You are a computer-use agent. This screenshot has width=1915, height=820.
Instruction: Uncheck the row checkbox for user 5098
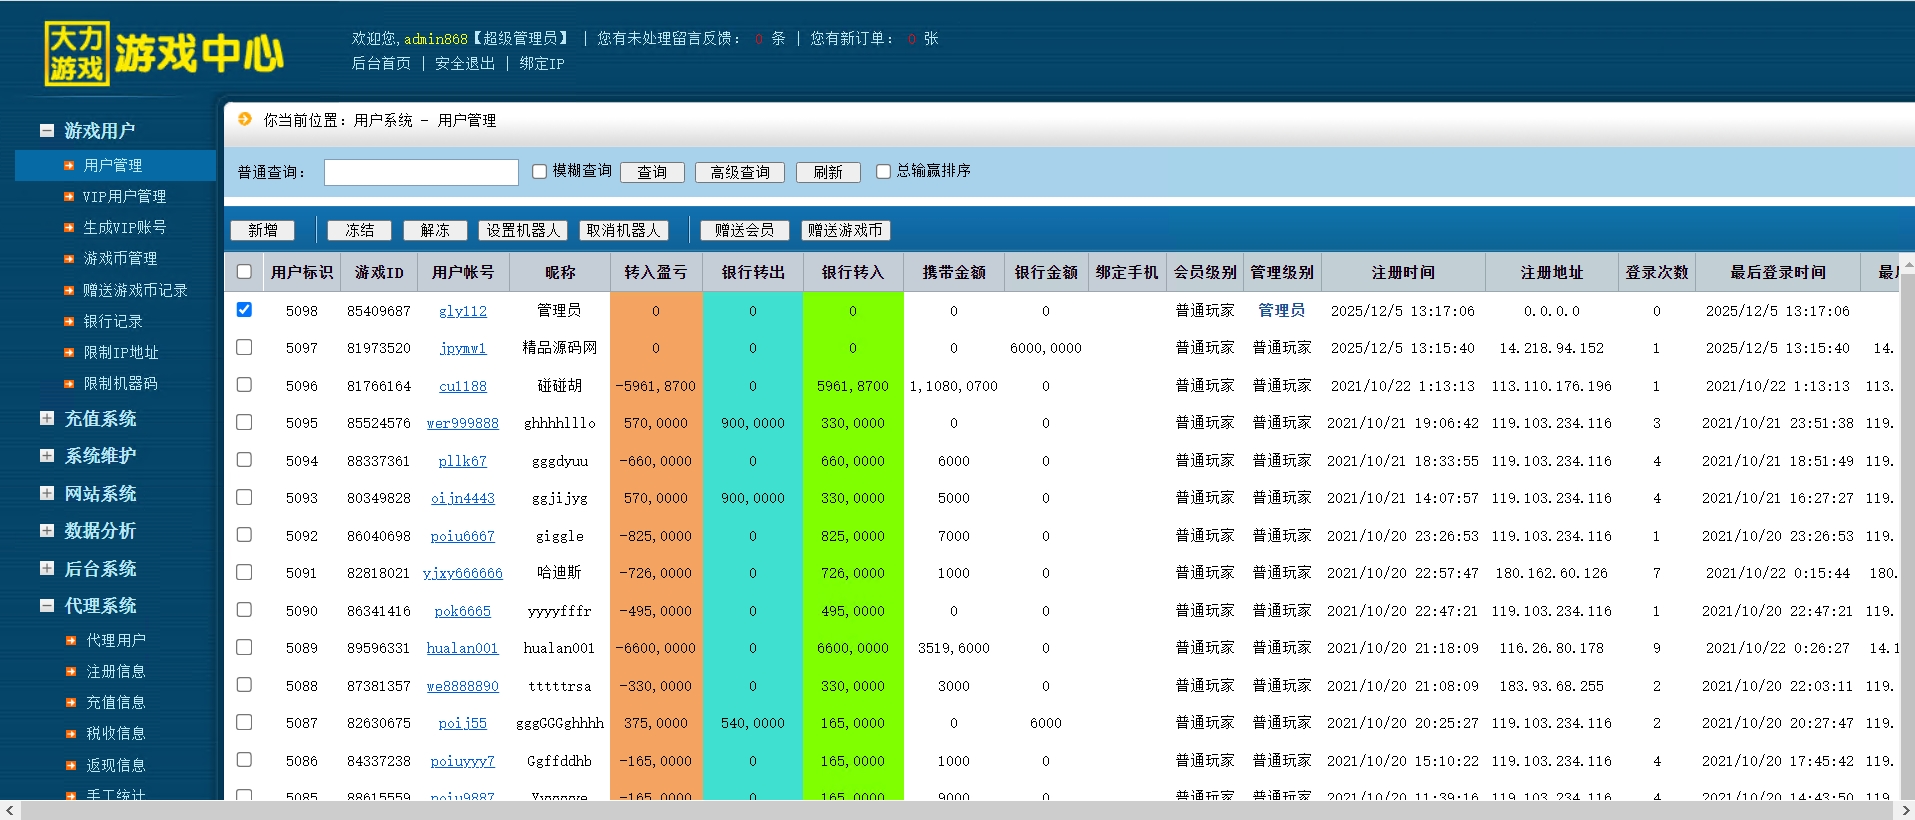pyautogui.click(x=244, y=310)
